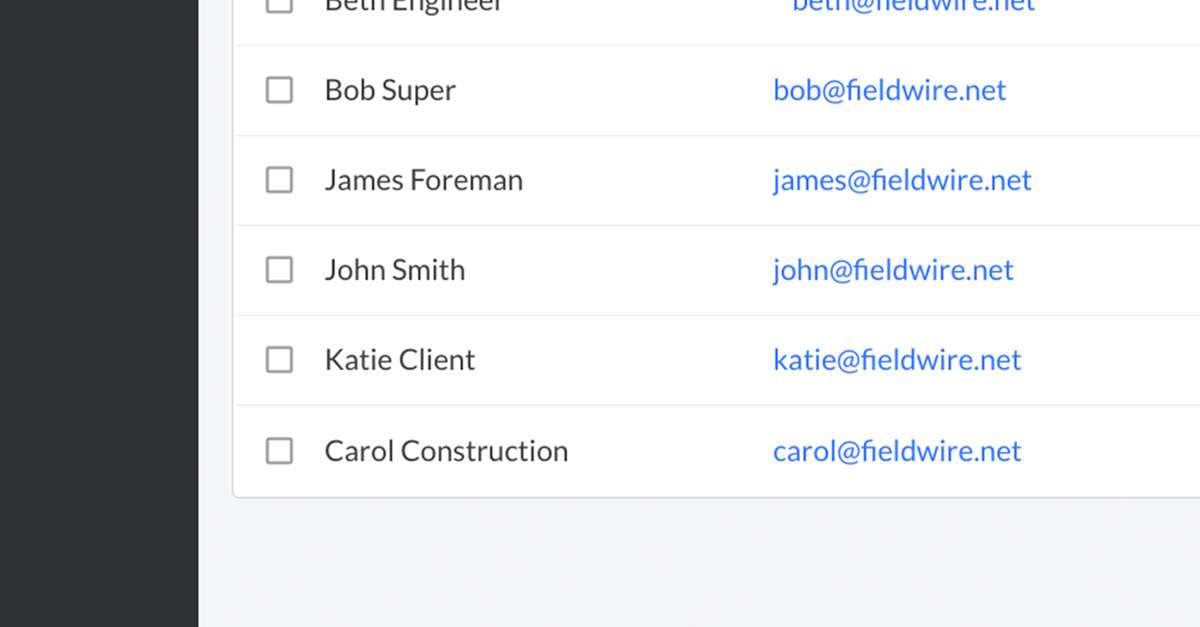Check the box for John Smith

coord(279,270)
